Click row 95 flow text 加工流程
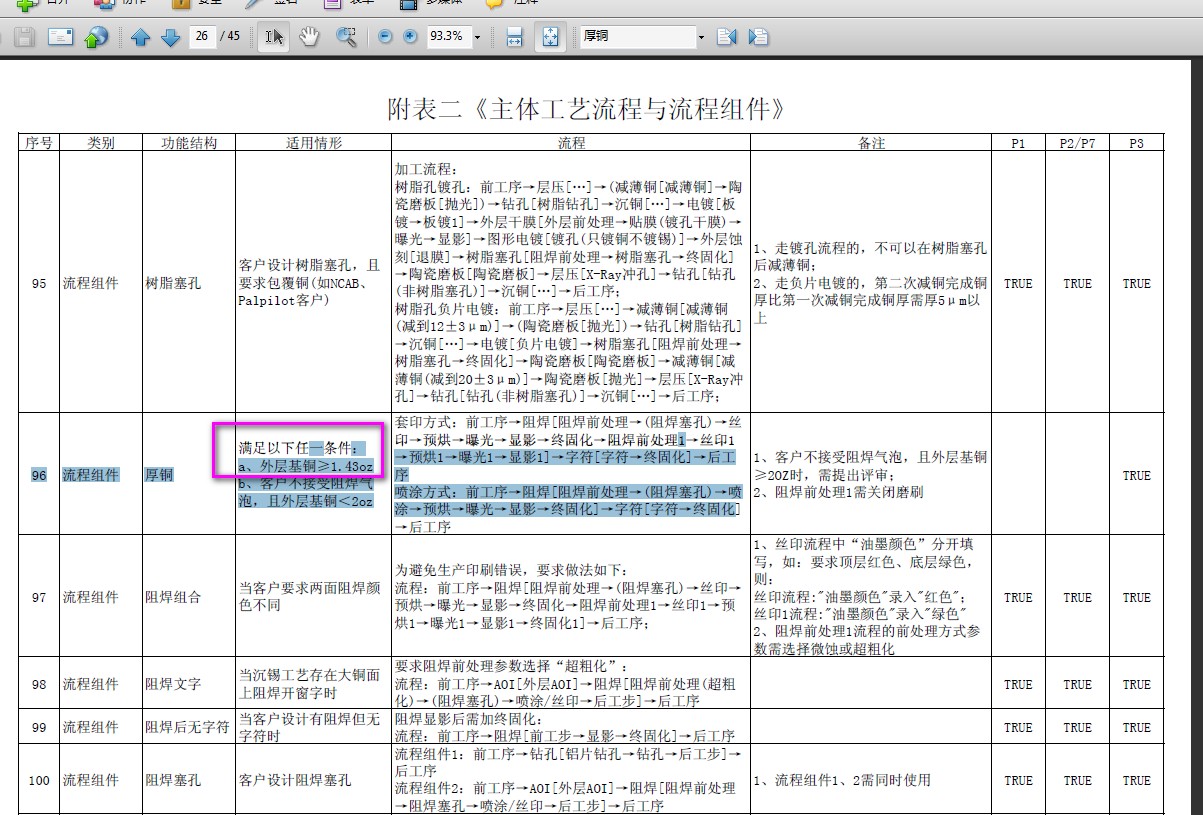The height and width of the screenshot is (815, 1203). coord(426,169)
